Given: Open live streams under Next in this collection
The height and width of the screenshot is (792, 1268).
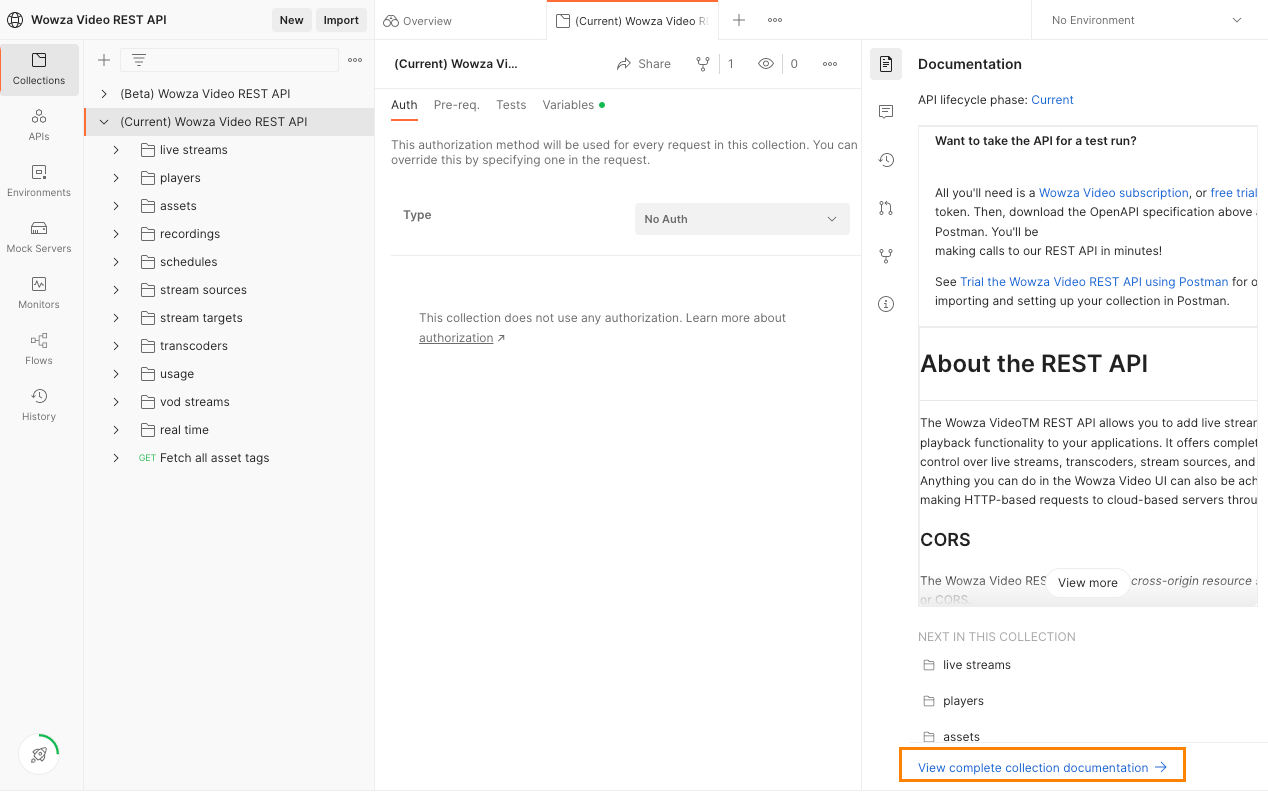Looking at the screenshot, I should (x=976, y=665).
